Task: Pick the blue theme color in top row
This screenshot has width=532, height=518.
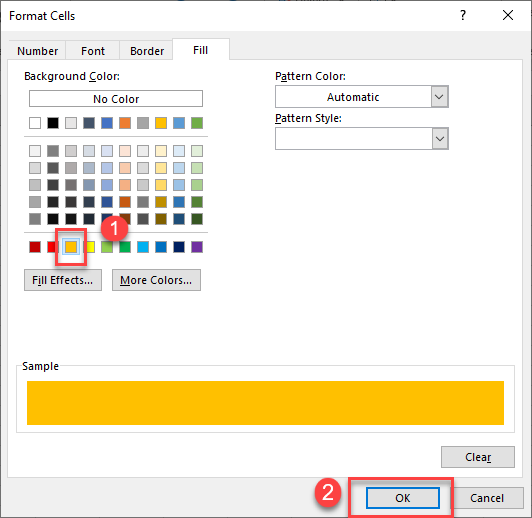Action: 107,123
